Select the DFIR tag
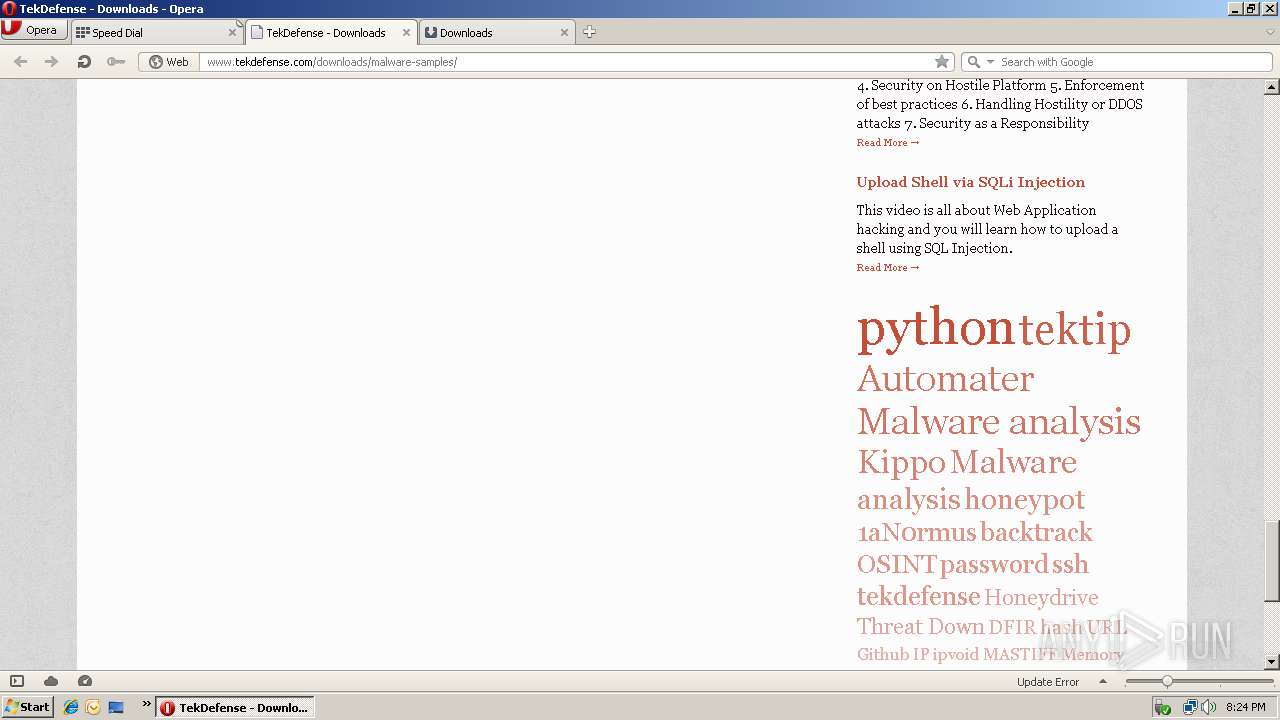Image resolution: width=1280 pixels, height=720 pixels. tap(1012, 628)
